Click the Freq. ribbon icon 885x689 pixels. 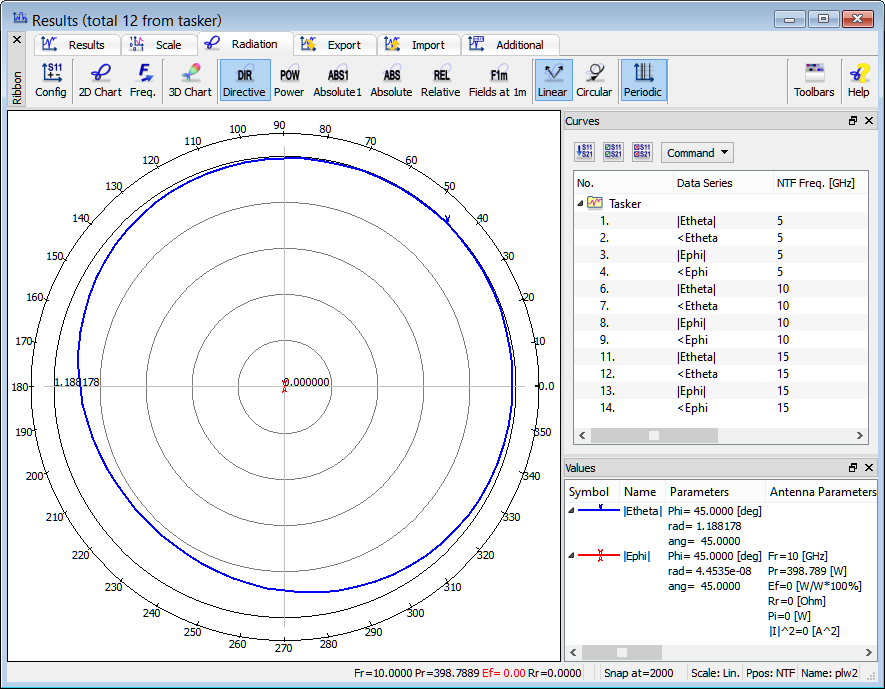143,80
